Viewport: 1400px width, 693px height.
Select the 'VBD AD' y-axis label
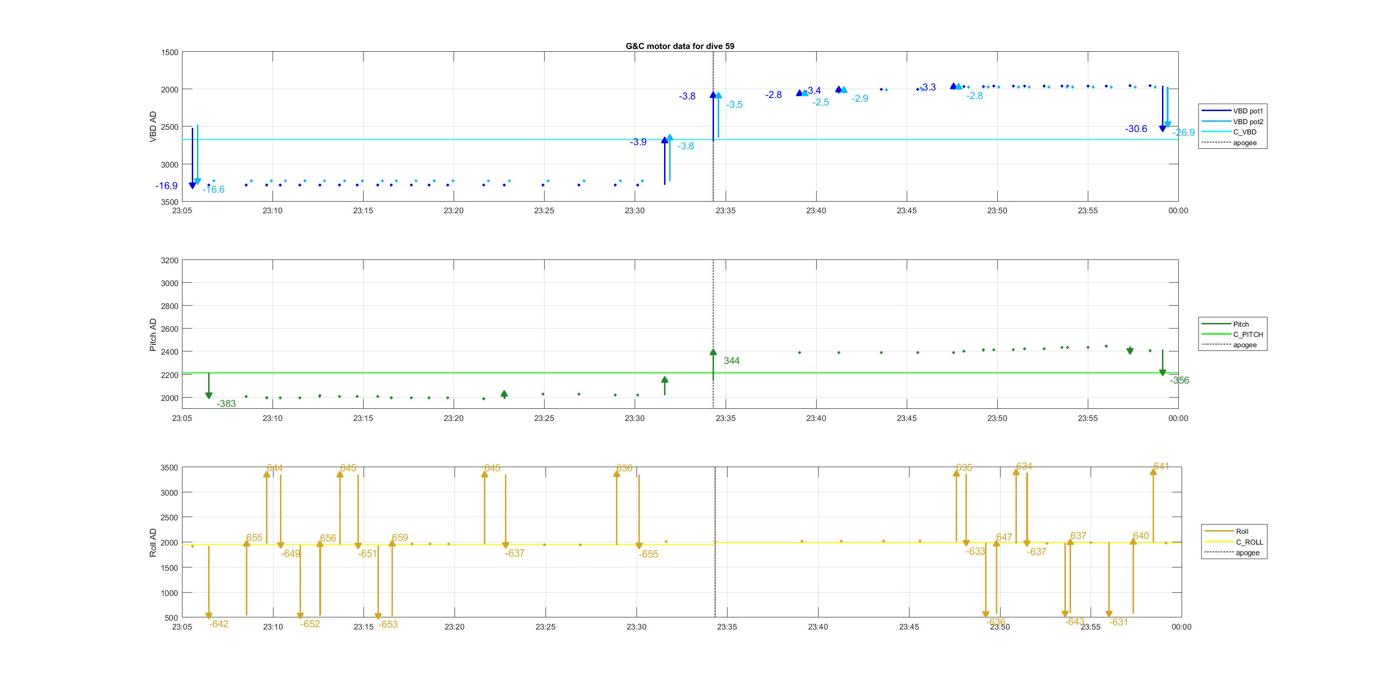(153, 126)
